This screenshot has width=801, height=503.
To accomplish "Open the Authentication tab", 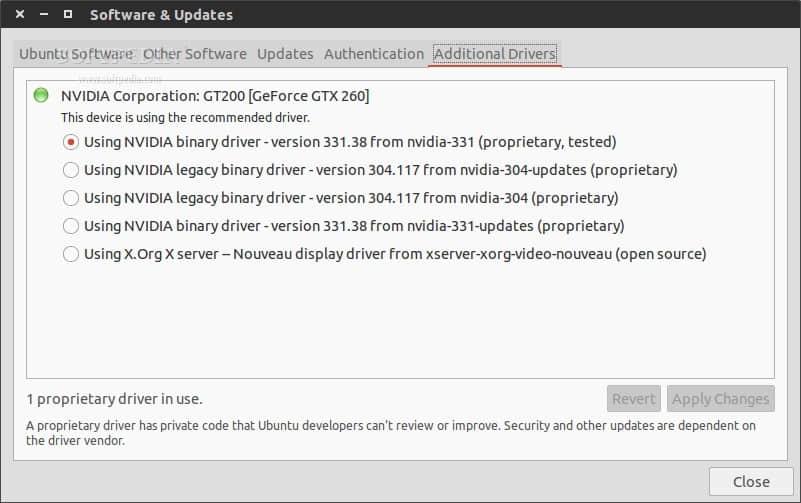I will [374, 54].
